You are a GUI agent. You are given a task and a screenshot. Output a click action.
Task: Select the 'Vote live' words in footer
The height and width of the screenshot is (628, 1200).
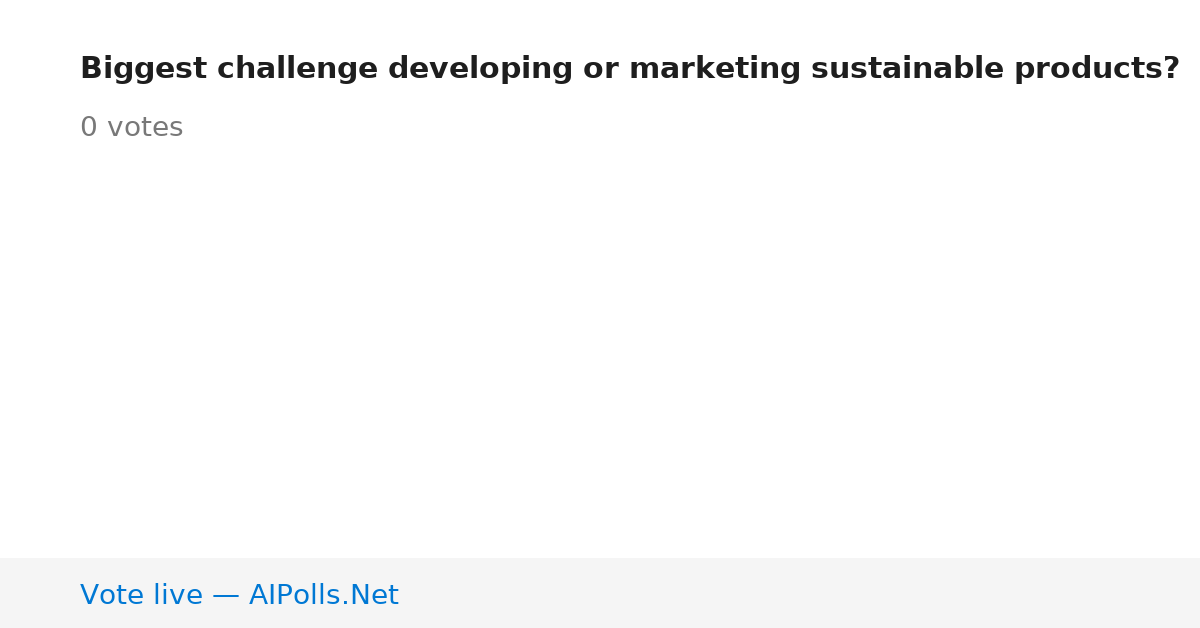pos(141,596)
